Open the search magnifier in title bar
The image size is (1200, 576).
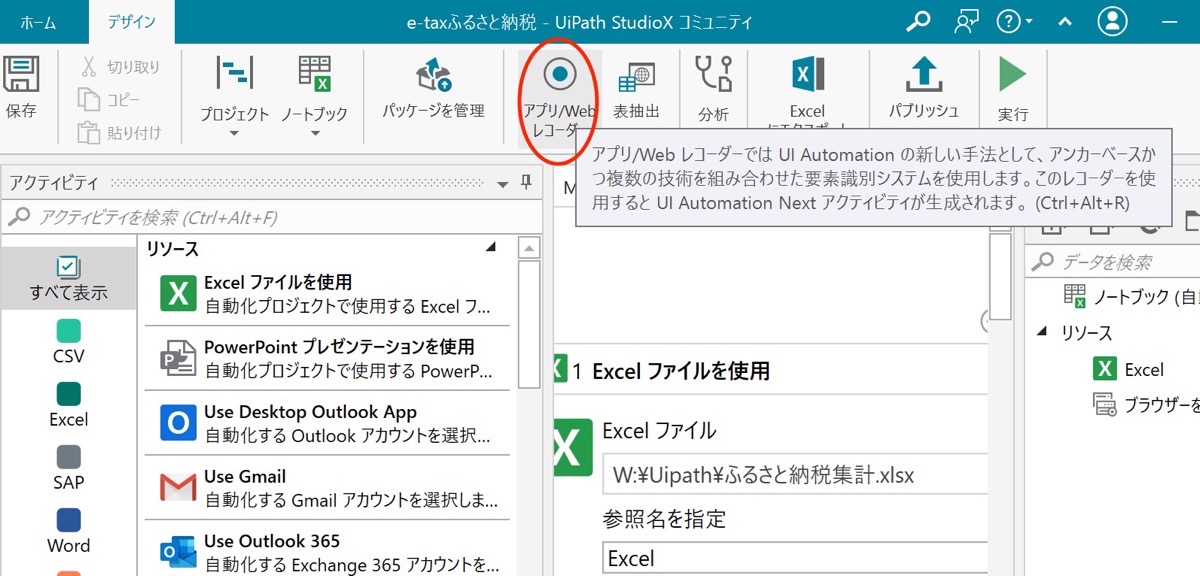point(917,21)
